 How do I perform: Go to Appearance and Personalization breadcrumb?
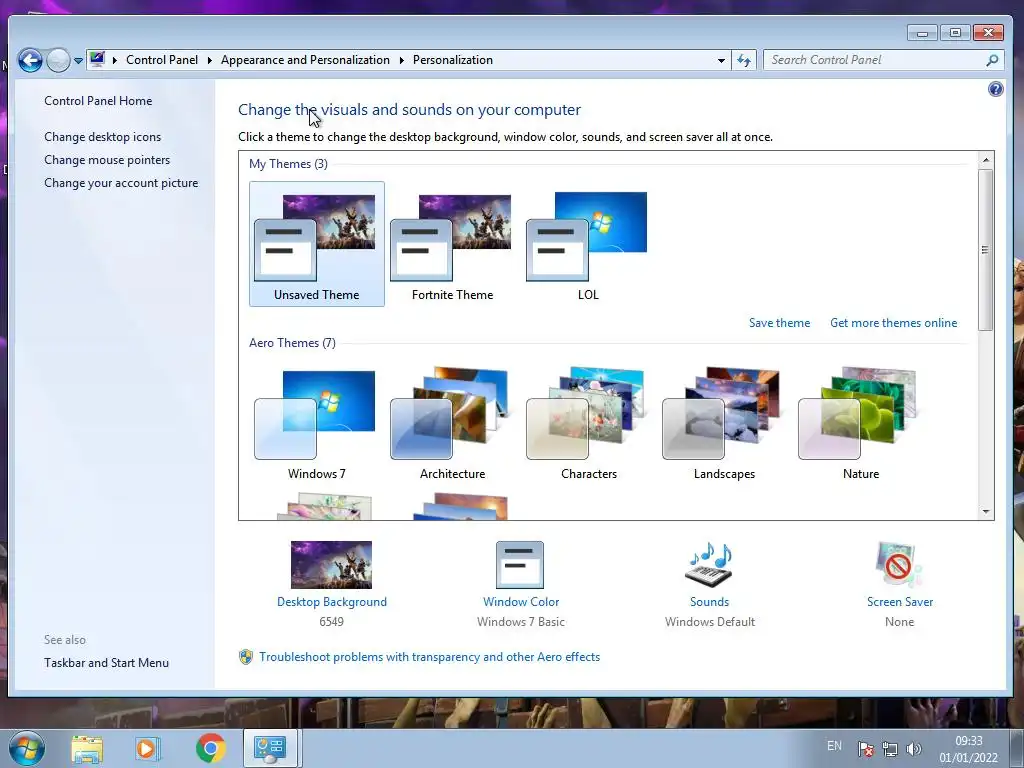click(x=305, y=60)
